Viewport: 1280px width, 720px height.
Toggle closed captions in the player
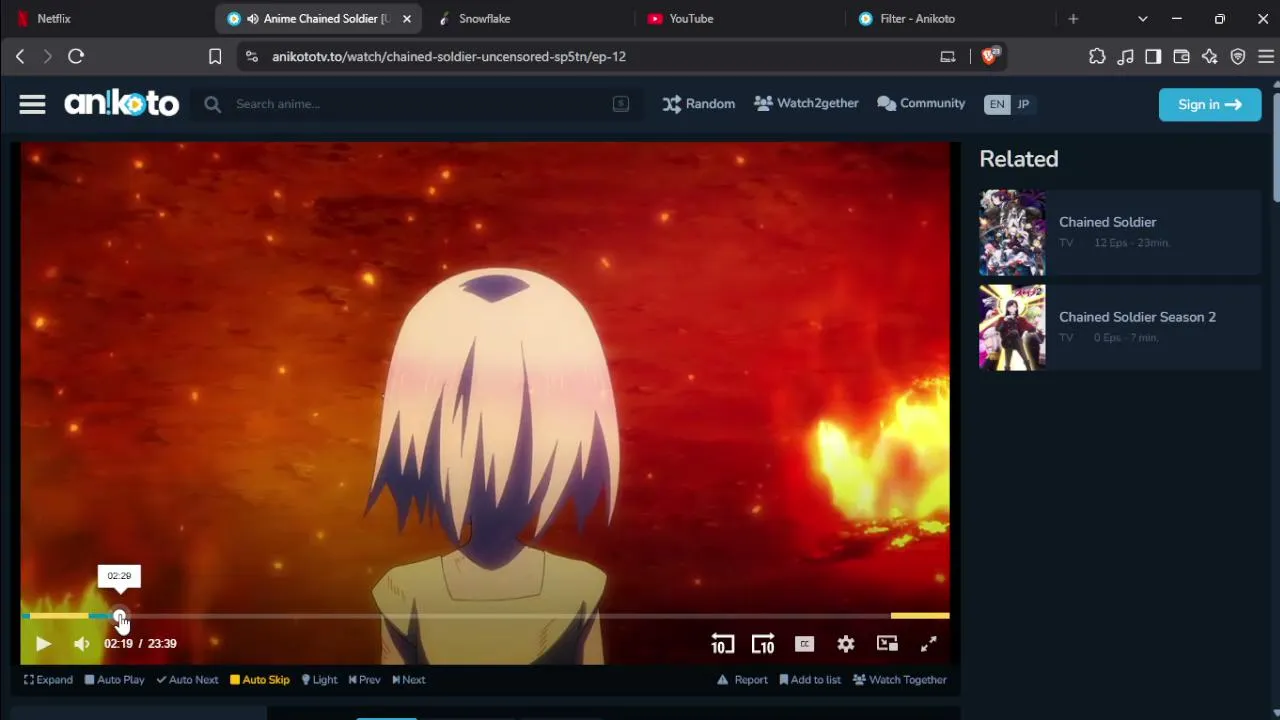pos(805,644)
